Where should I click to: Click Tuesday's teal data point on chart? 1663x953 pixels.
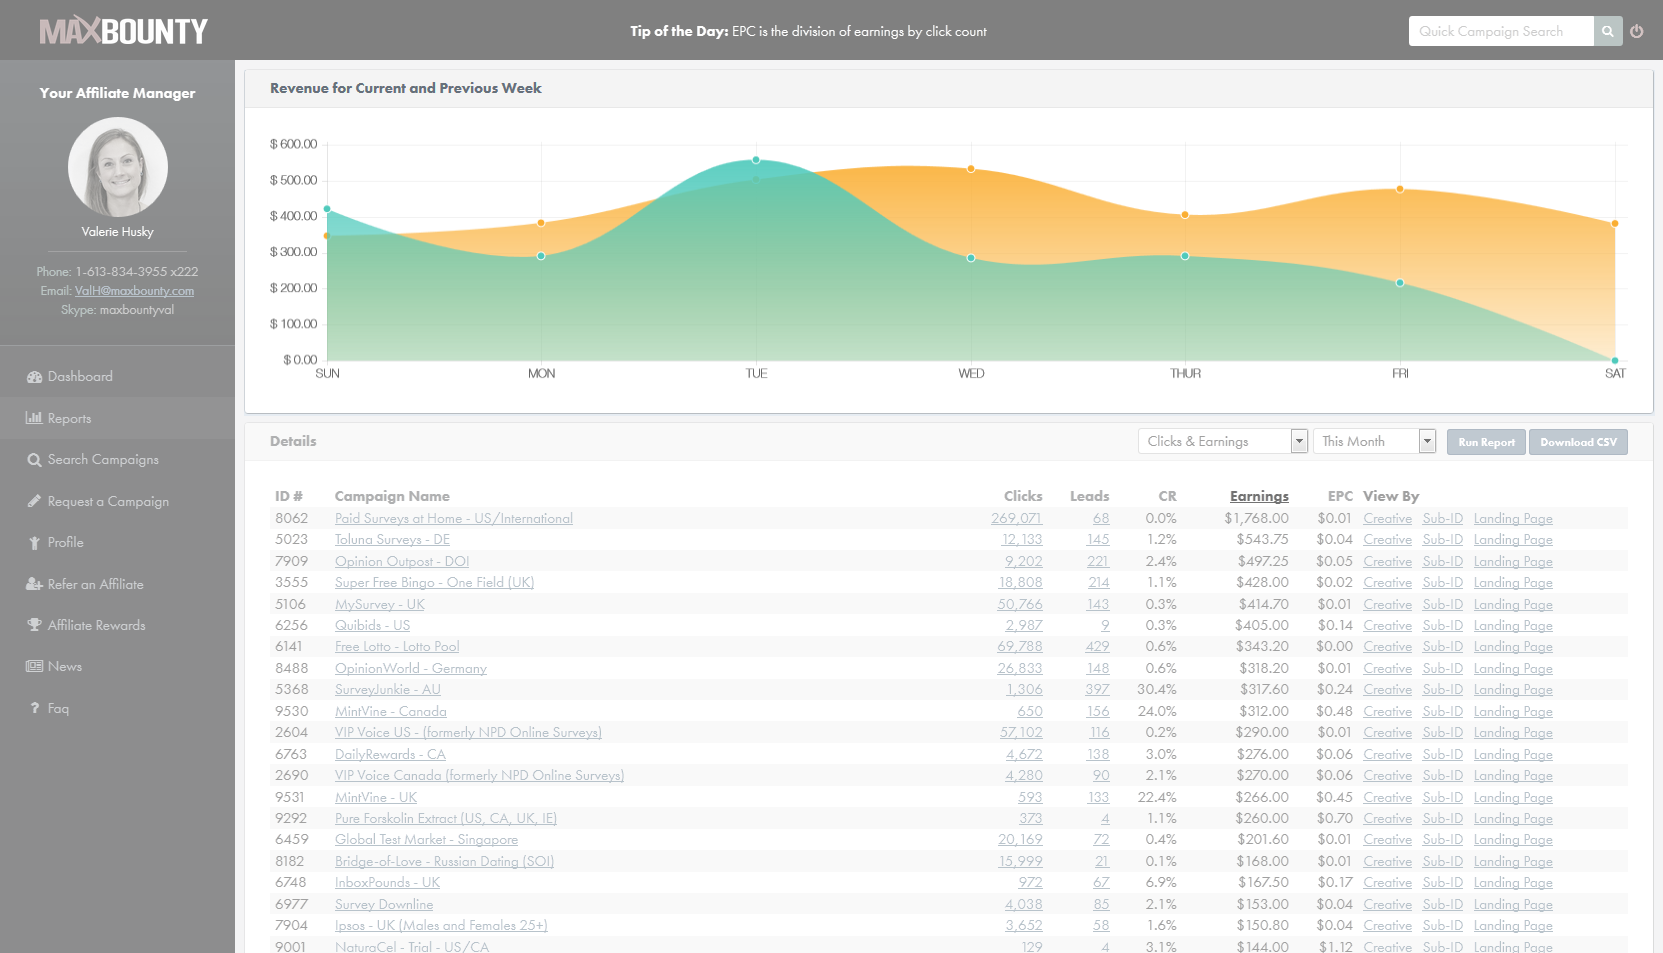pyautogui.click(x=756, y=160)
